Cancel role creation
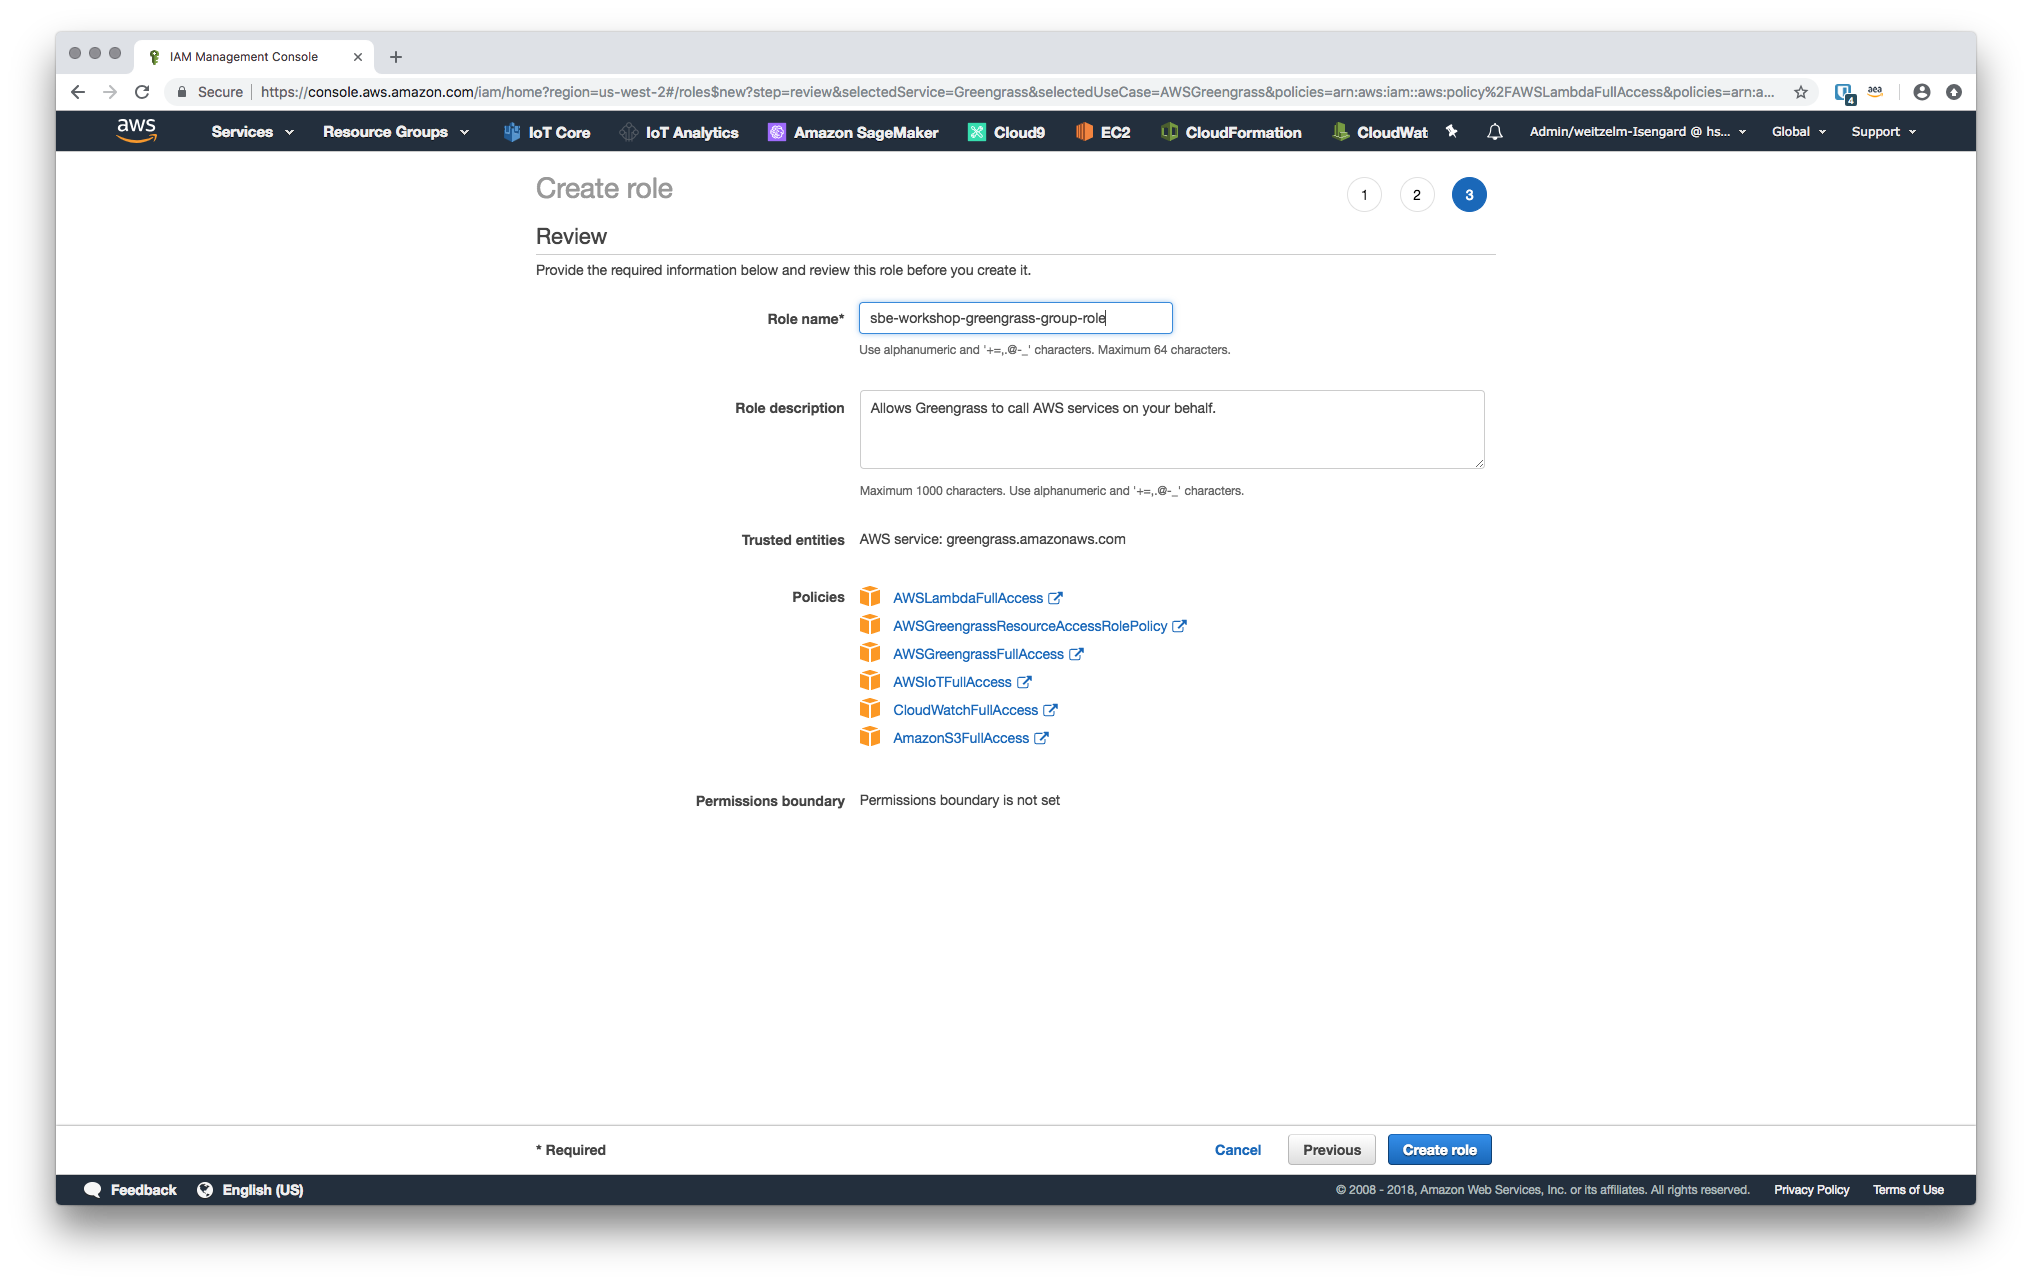This screenshot has width=2032, height=1285. pyautogui.click(x=1238, y=1150)
